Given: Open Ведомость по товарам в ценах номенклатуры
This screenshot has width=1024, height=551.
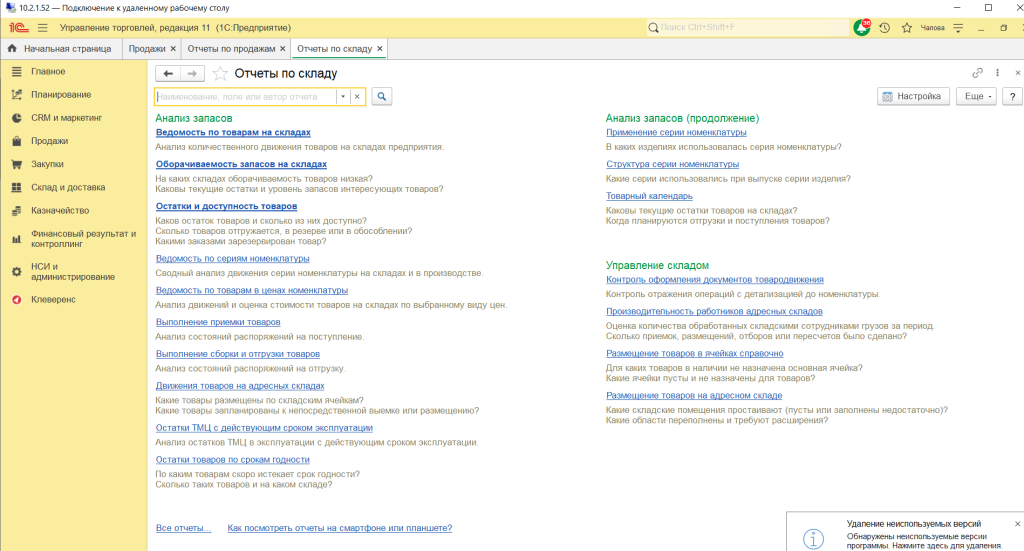Looking at the screenshot, I should pyautogui.click(x=251, y=291).
